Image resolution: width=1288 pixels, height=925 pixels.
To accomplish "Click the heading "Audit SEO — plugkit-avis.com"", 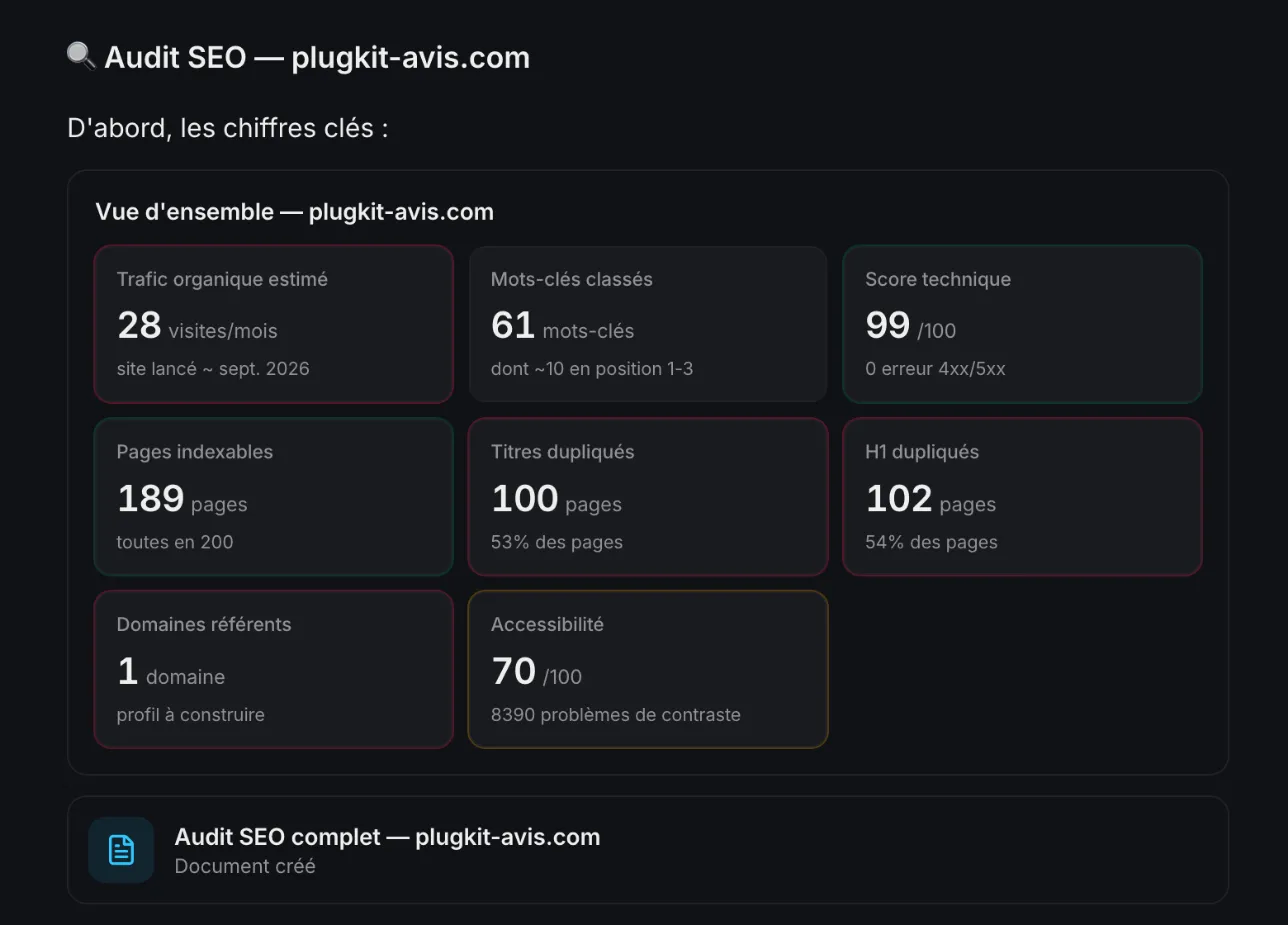I will [x=317, y=57].
